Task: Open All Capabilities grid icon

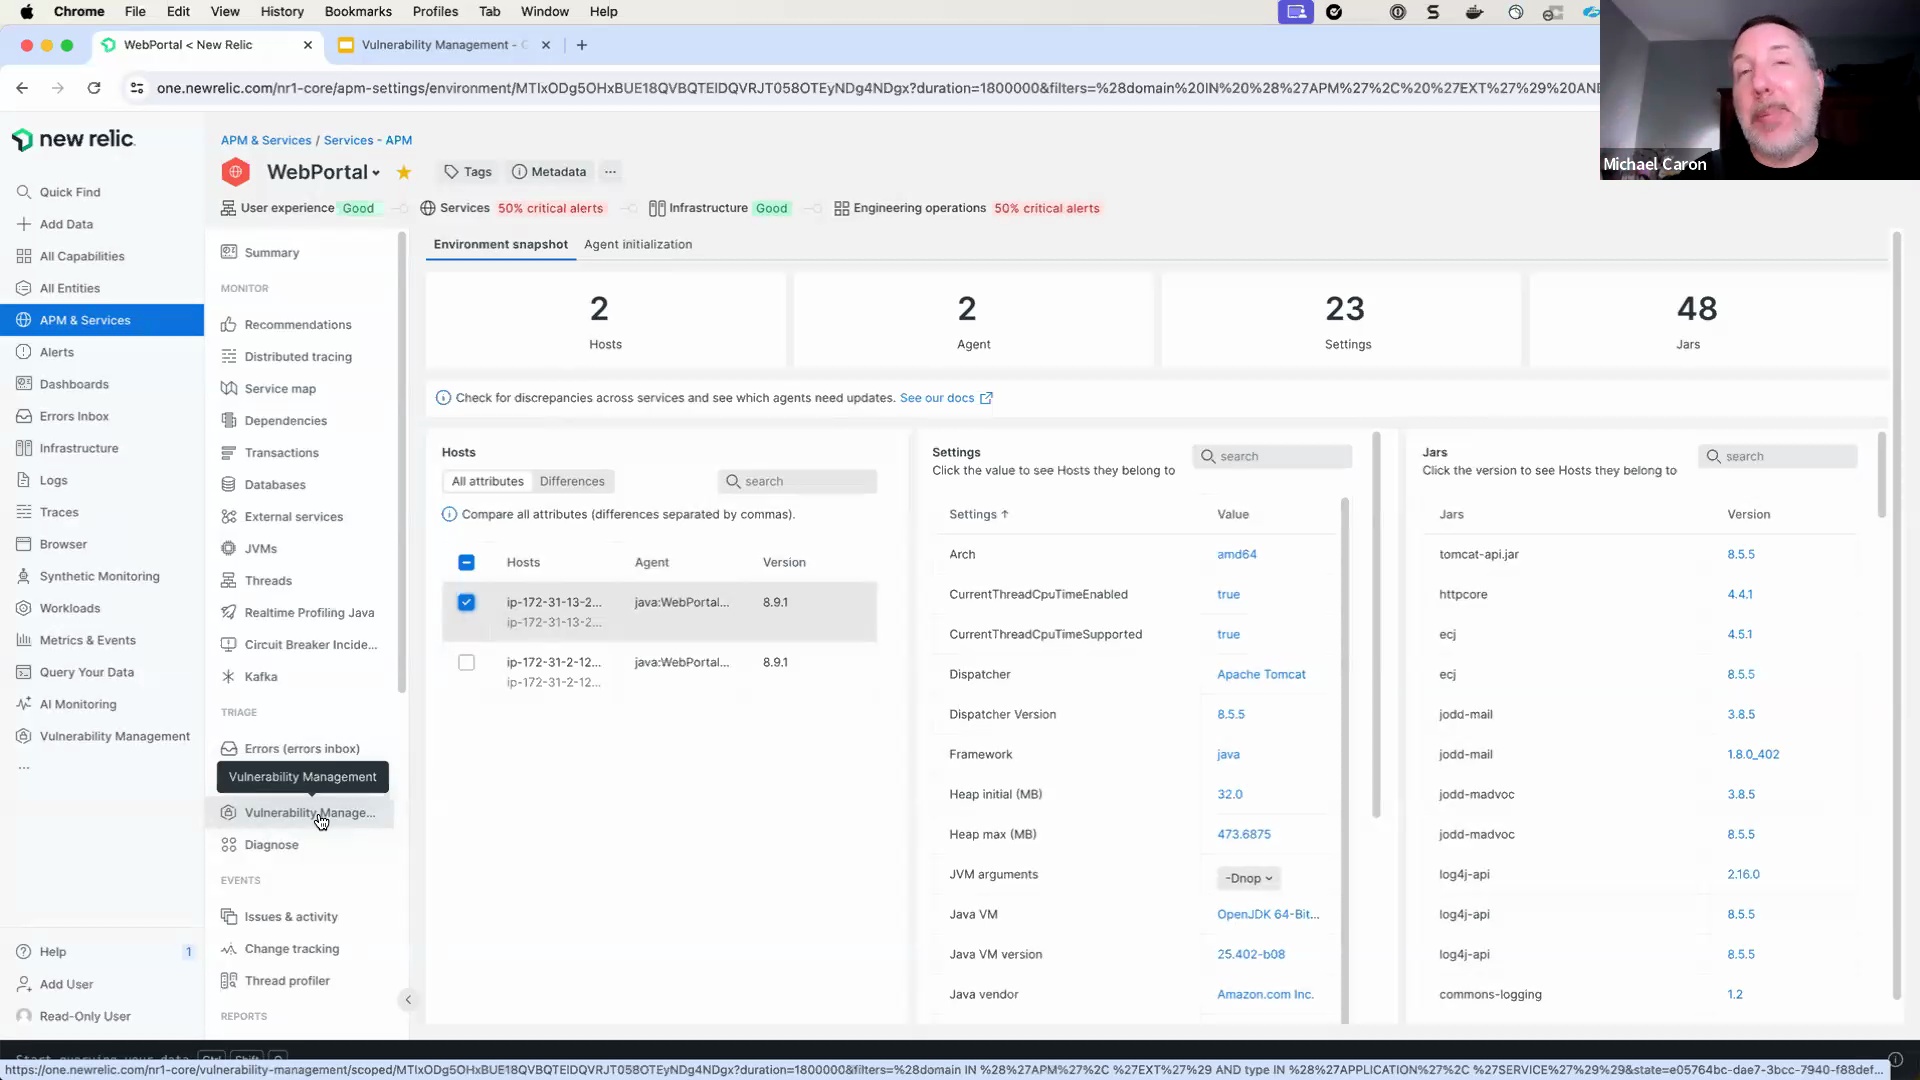Action: coord(24,256)
